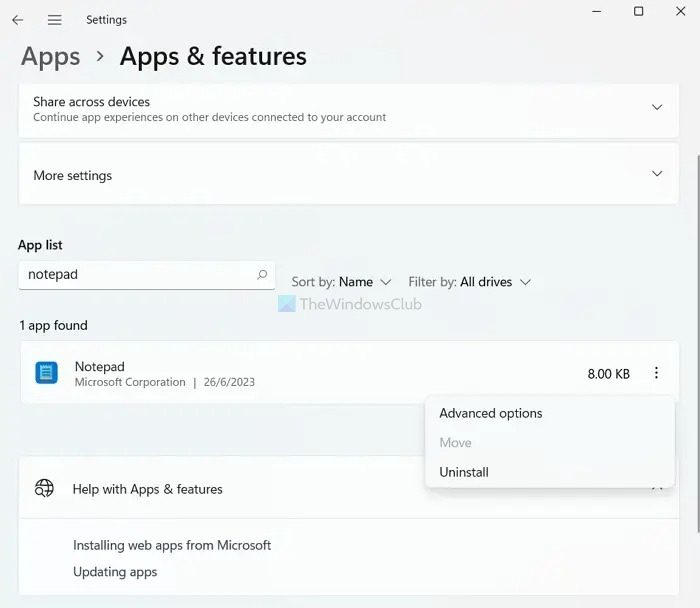Open the Filter by All drives dropdown

point(470,282)
